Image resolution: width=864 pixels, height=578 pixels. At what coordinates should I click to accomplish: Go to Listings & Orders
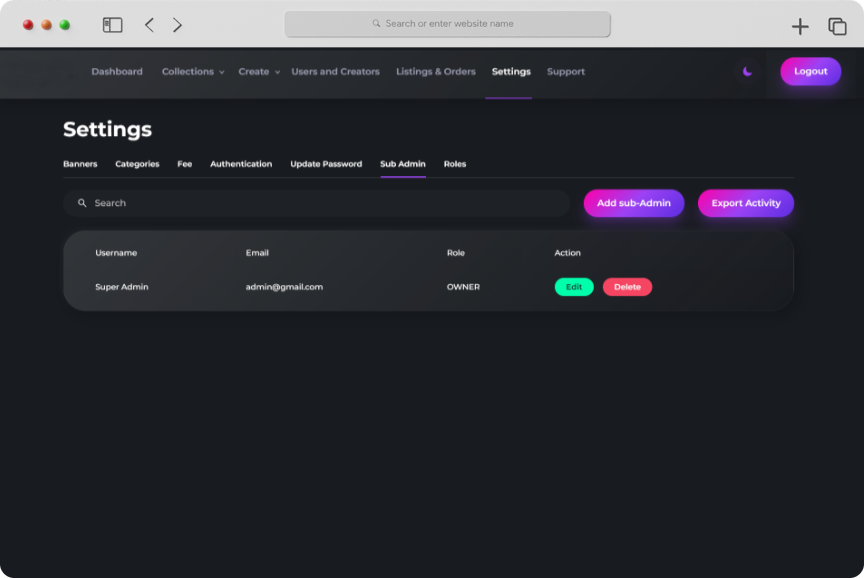pos(435,72)
